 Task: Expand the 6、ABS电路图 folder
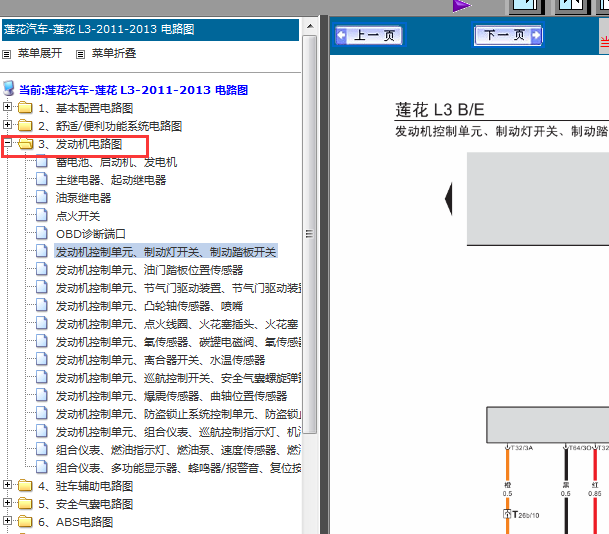[x=7, y=520]
